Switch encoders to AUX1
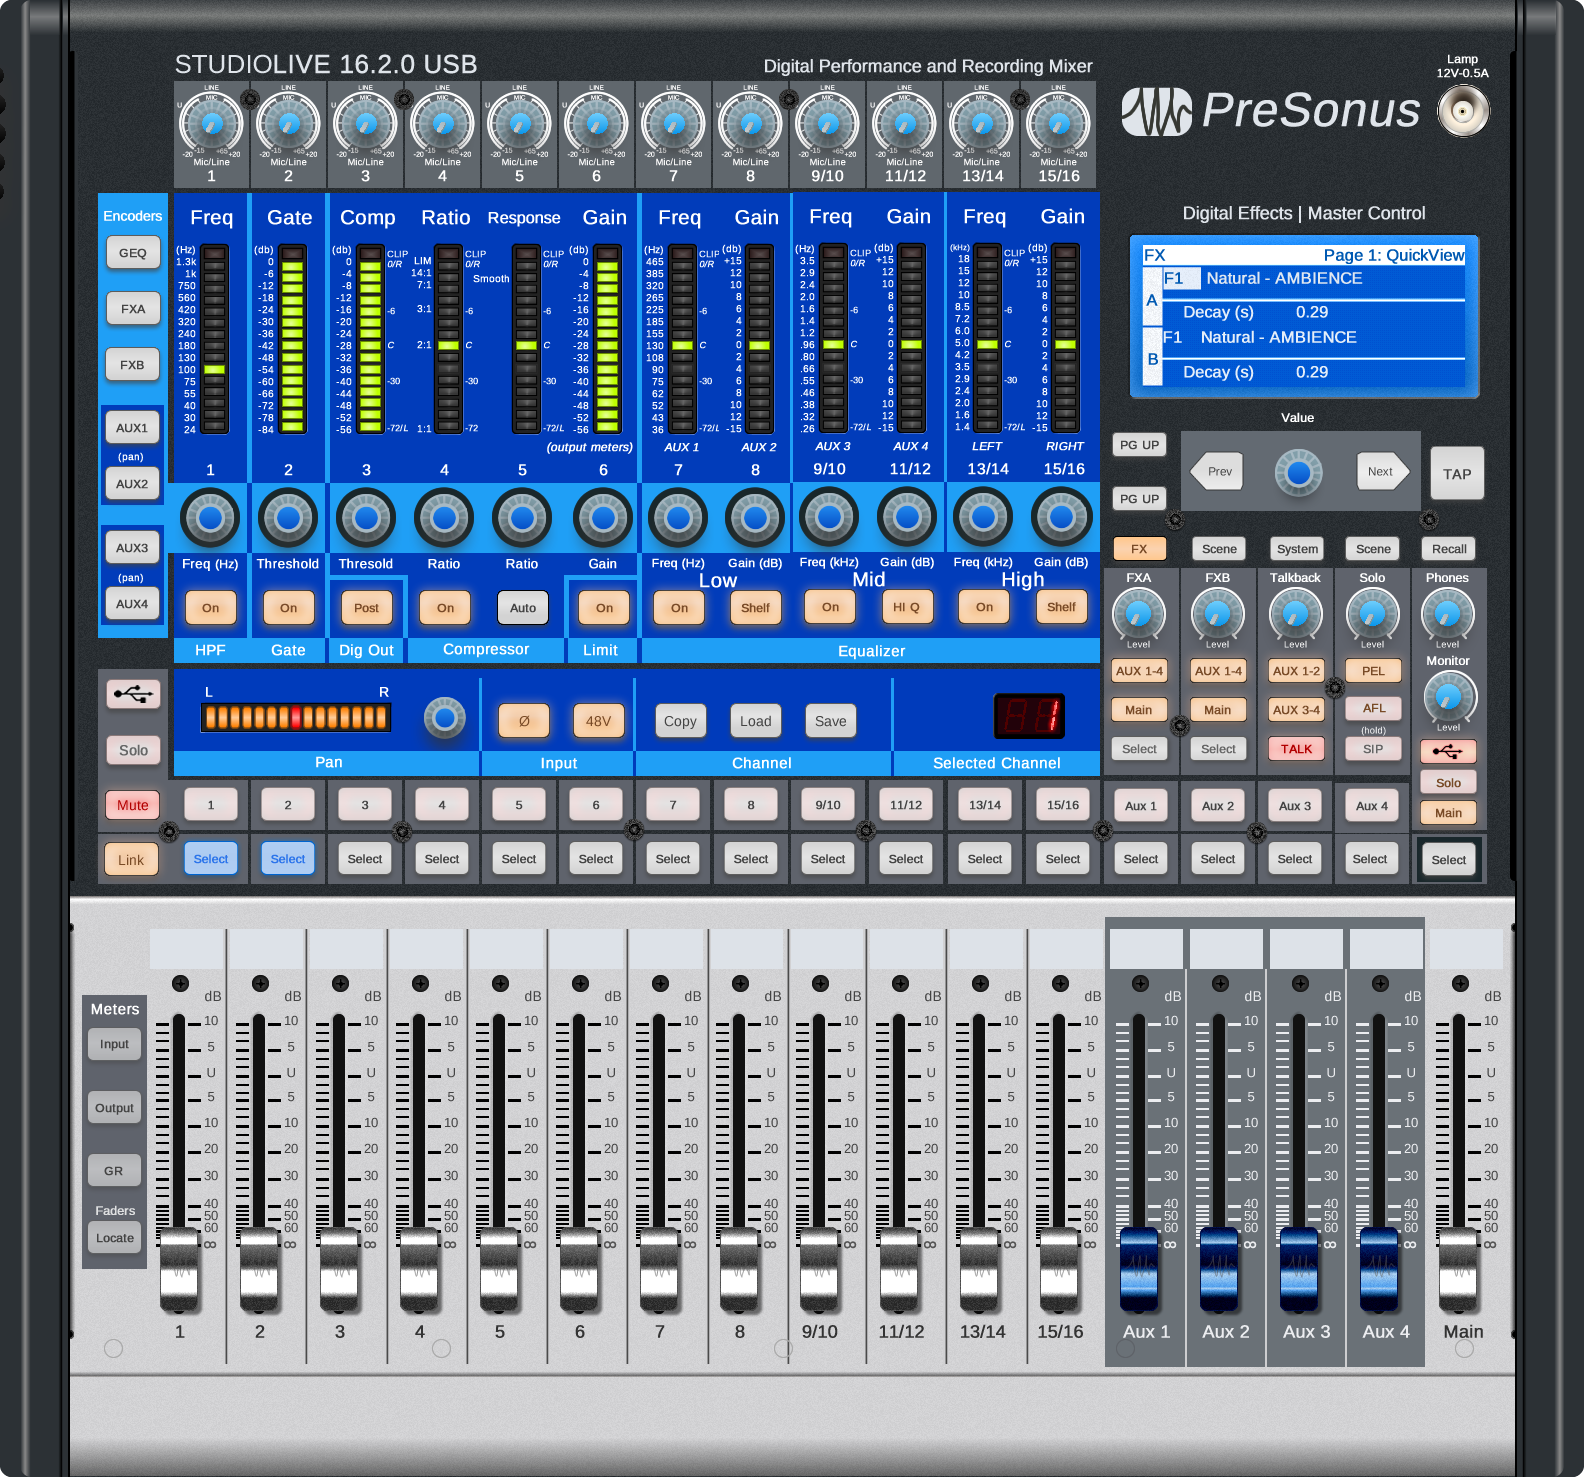1586x1479 pixels. click(x=132, y=428)
